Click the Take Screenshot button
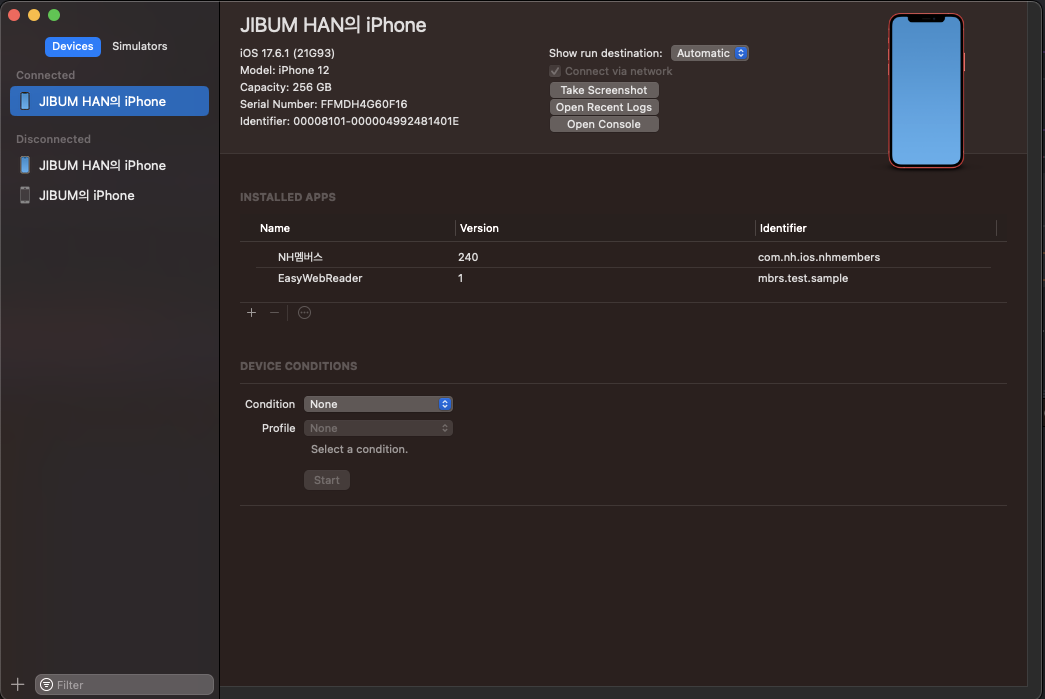 tap(604, 90)
